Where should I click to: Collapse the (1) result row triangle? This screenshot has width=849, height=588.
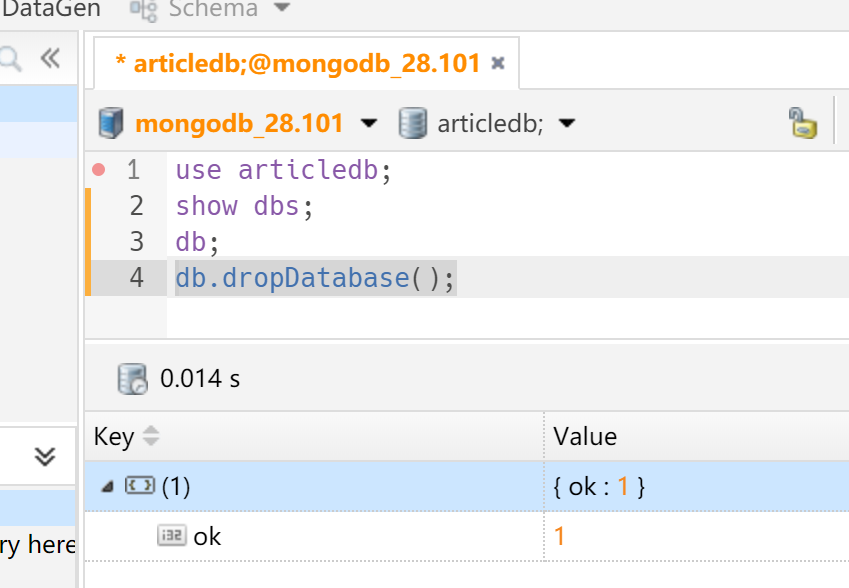107,487
